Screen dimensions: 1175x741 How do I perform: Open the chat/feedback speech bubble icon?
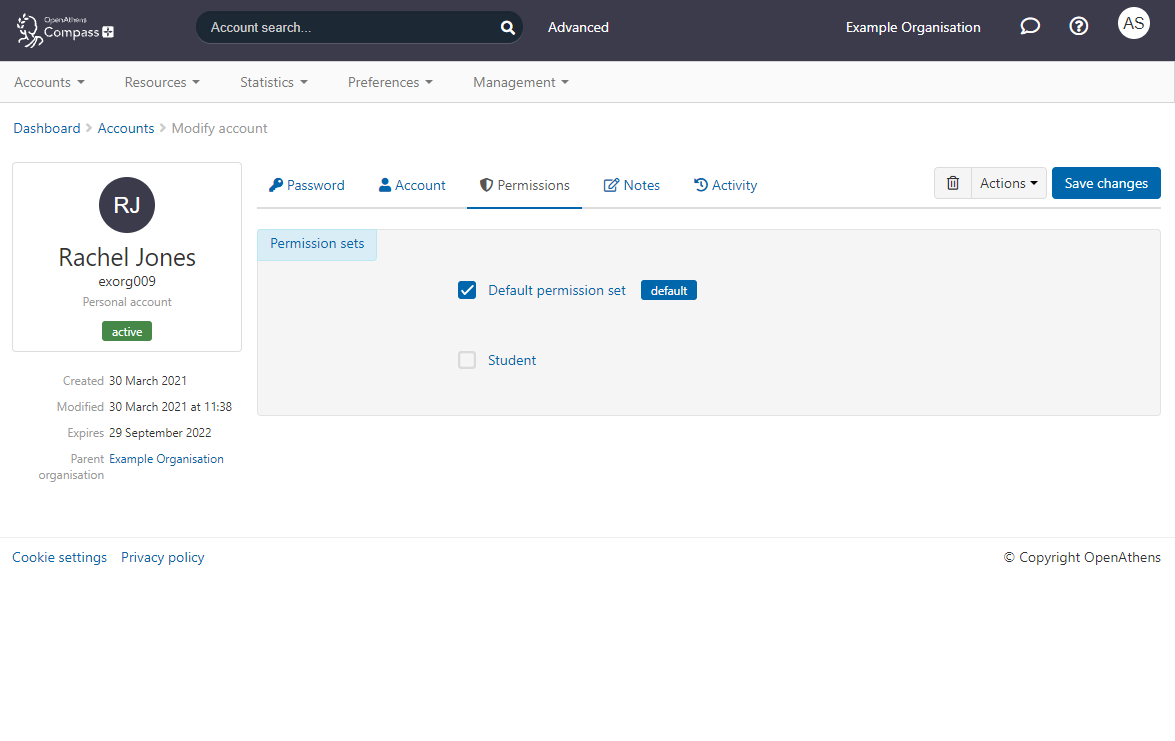1030,26
